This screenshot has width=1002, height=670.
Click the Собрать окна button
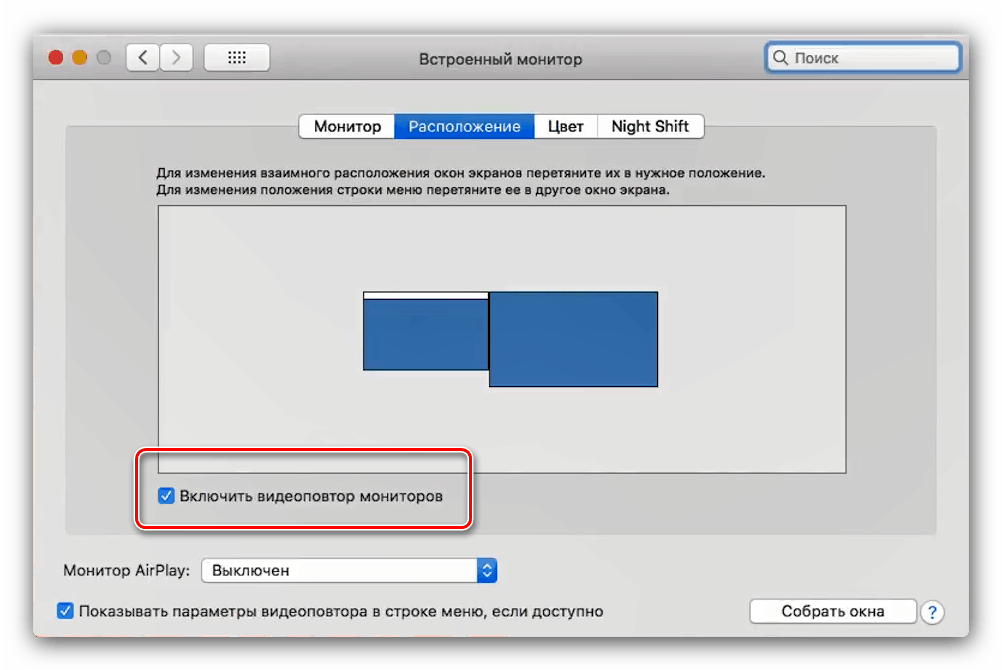(x=833, y=611)
